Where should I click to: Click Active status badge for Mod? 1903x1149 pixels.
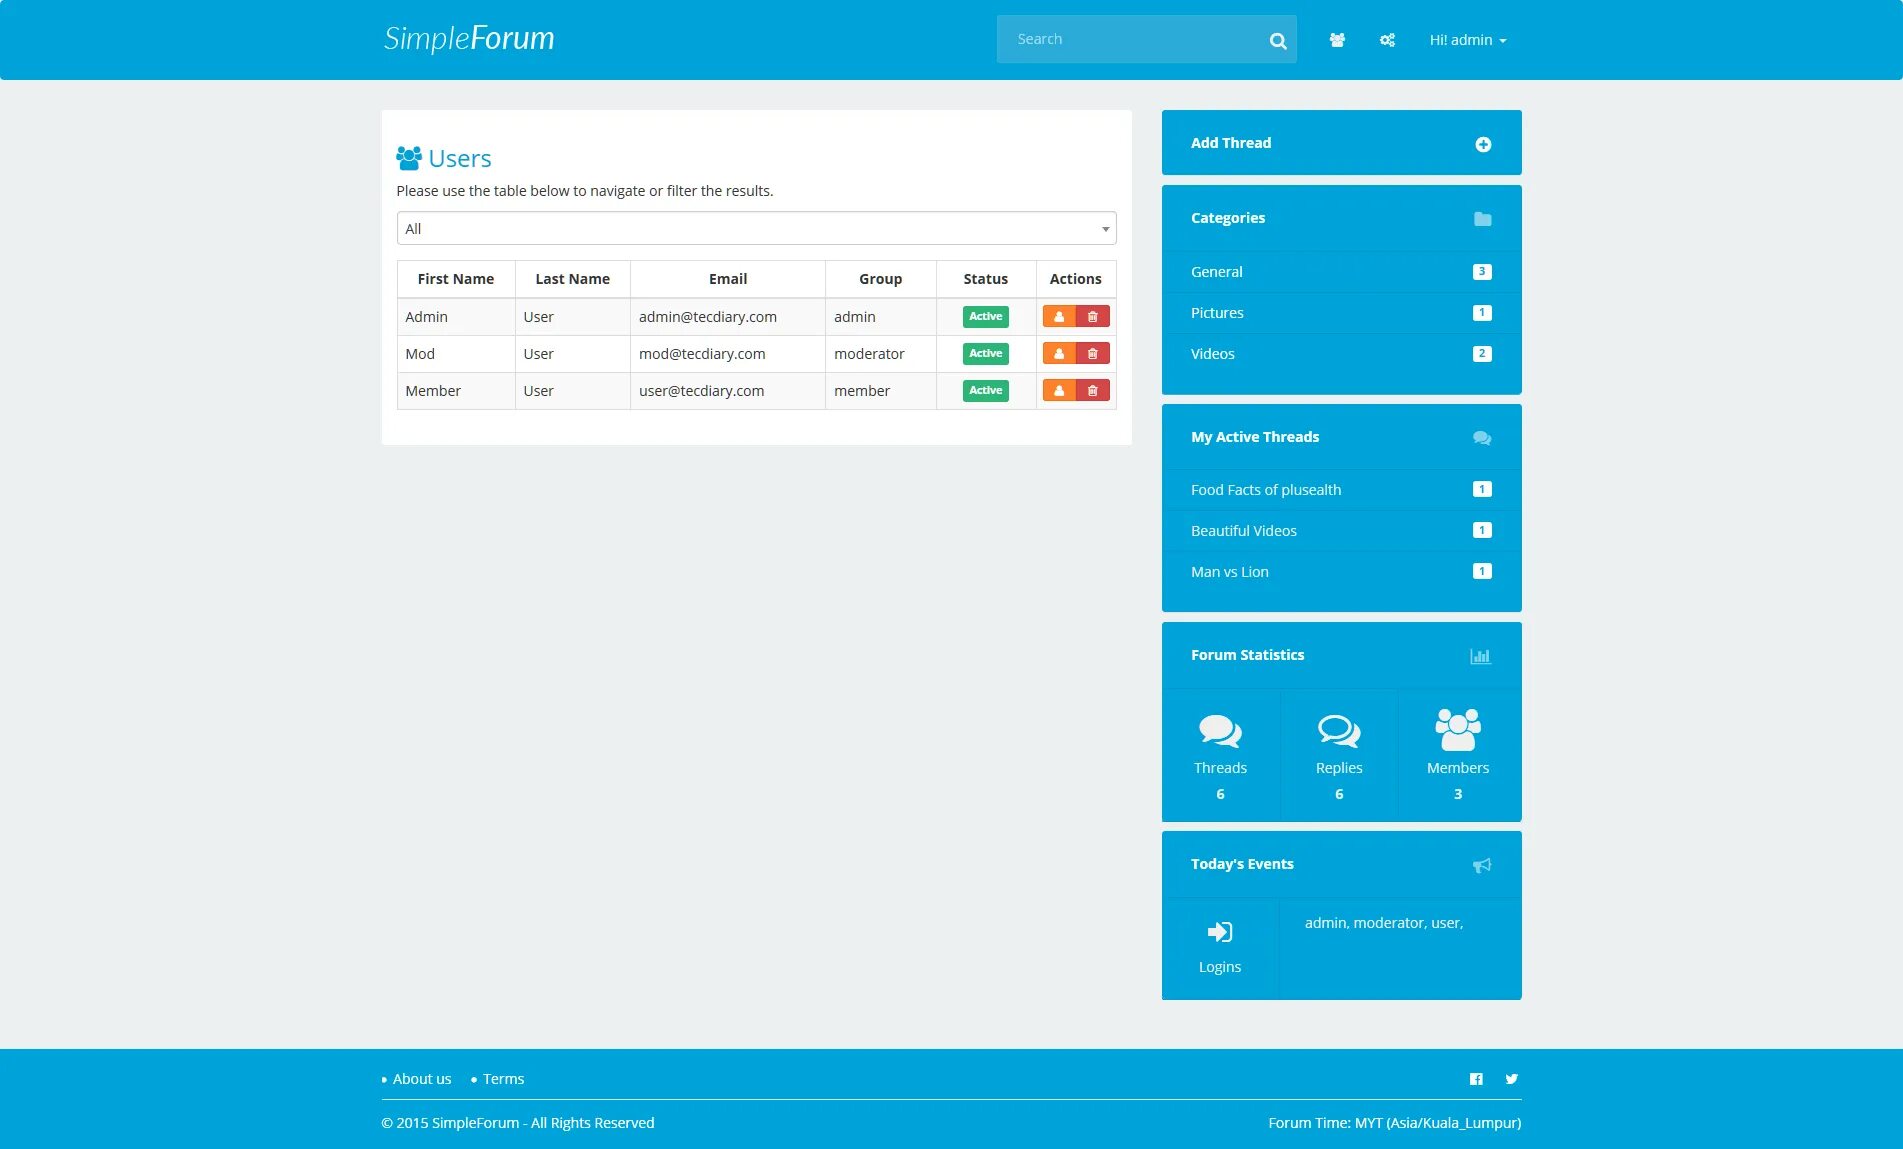[x=985, y=353]
